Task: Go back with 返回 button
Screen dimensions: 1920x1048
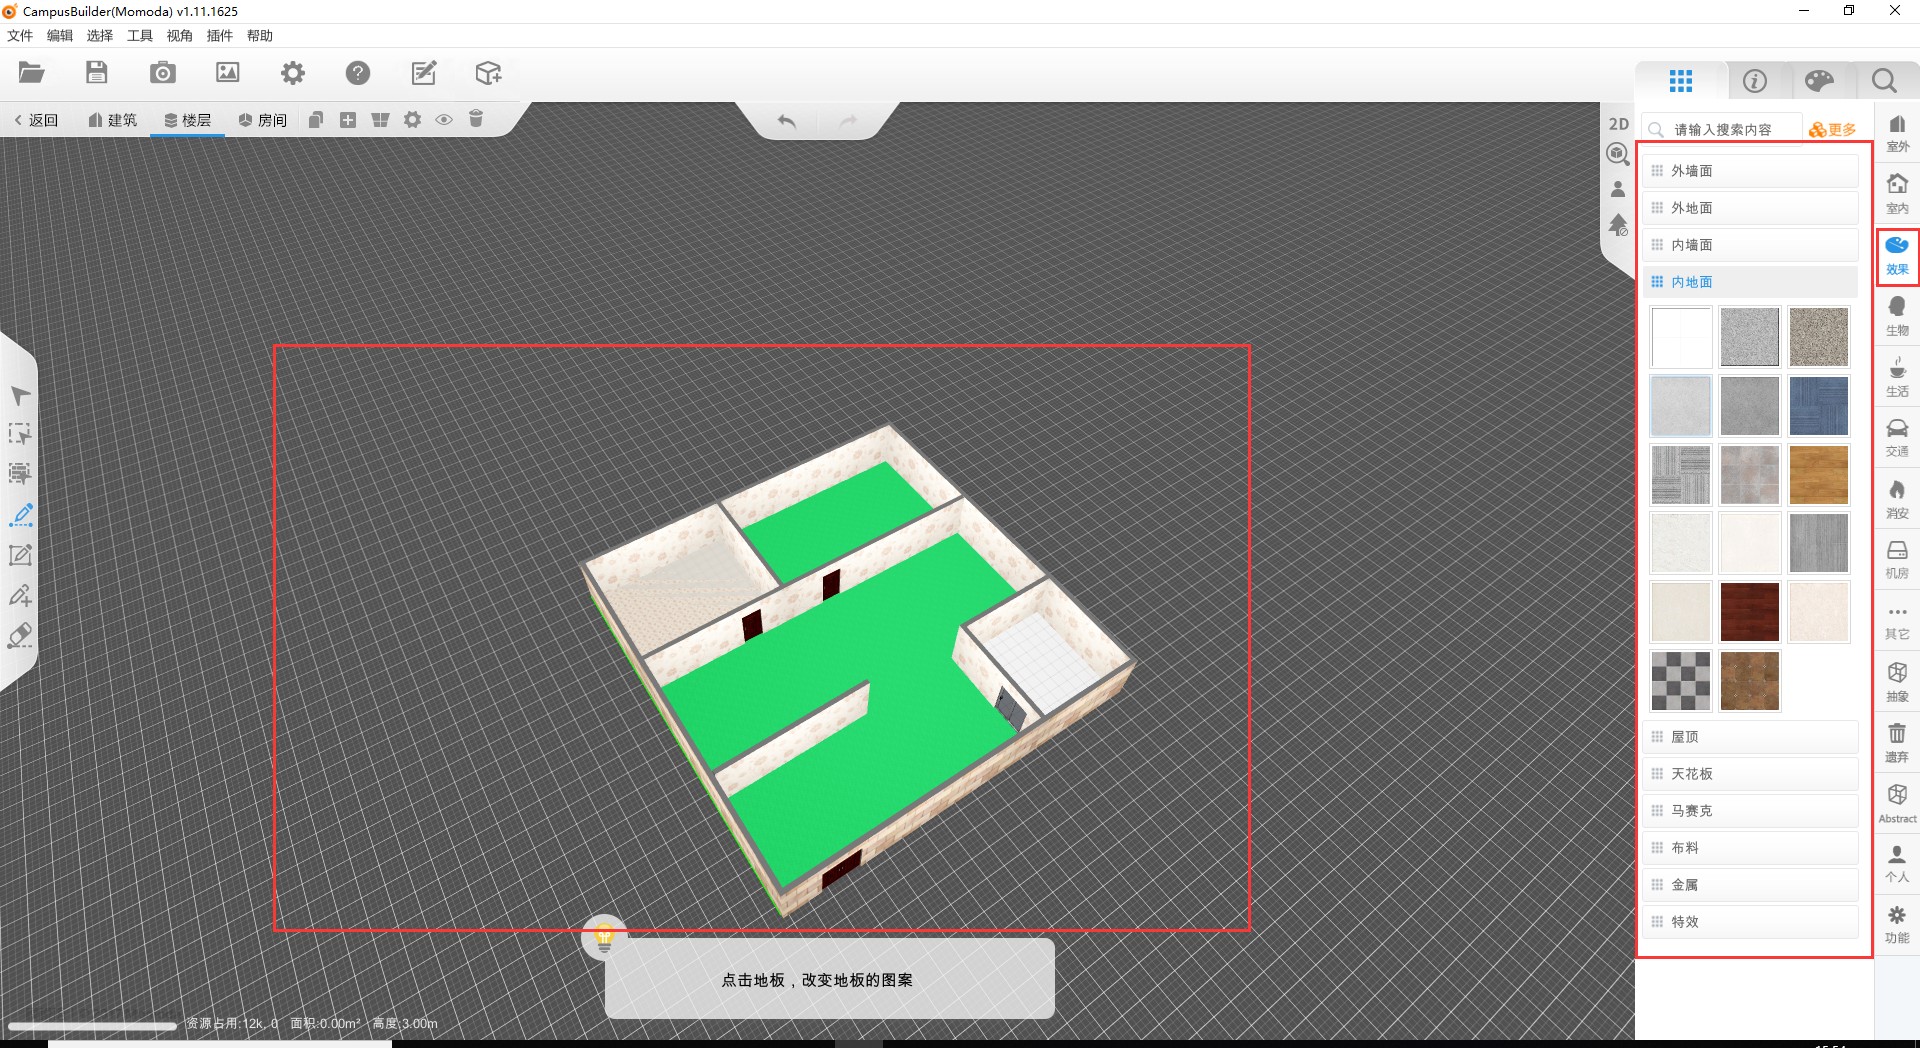Action: tap(36, 120)
